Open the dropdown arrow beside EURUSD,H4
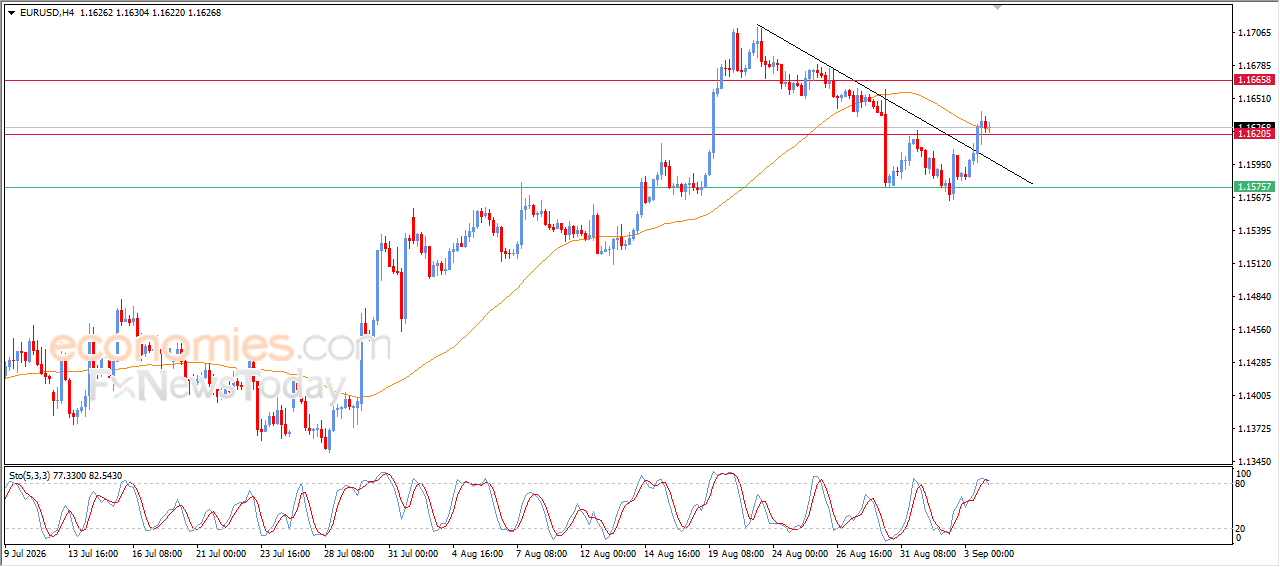 click(11, 12)
